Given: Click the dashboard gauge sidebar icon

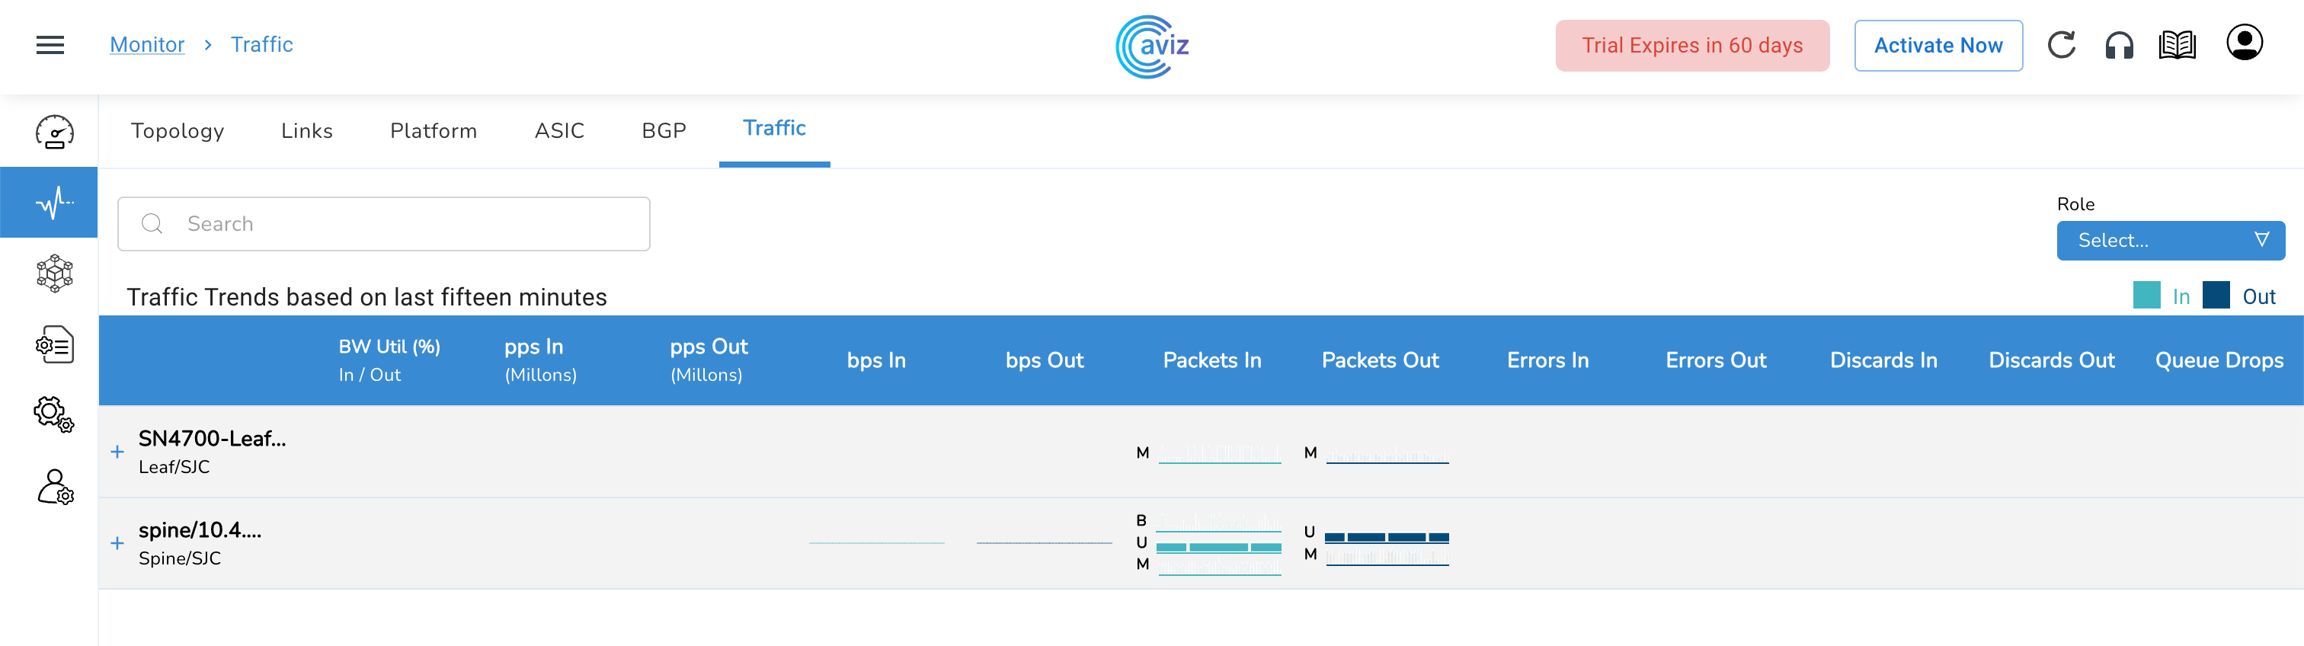Looking at the screenshot, I should pos(54,132).
